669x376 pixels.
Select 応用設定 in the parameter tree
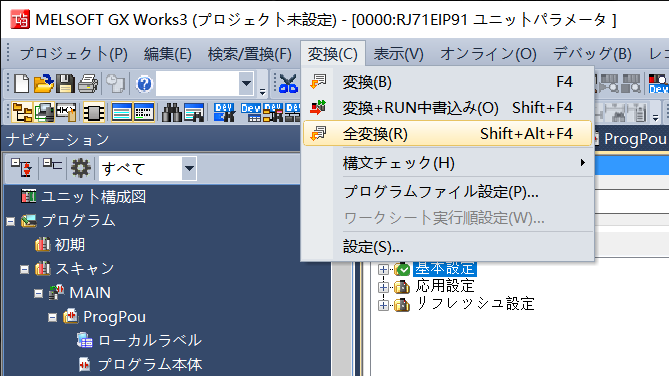coord(445,286)
